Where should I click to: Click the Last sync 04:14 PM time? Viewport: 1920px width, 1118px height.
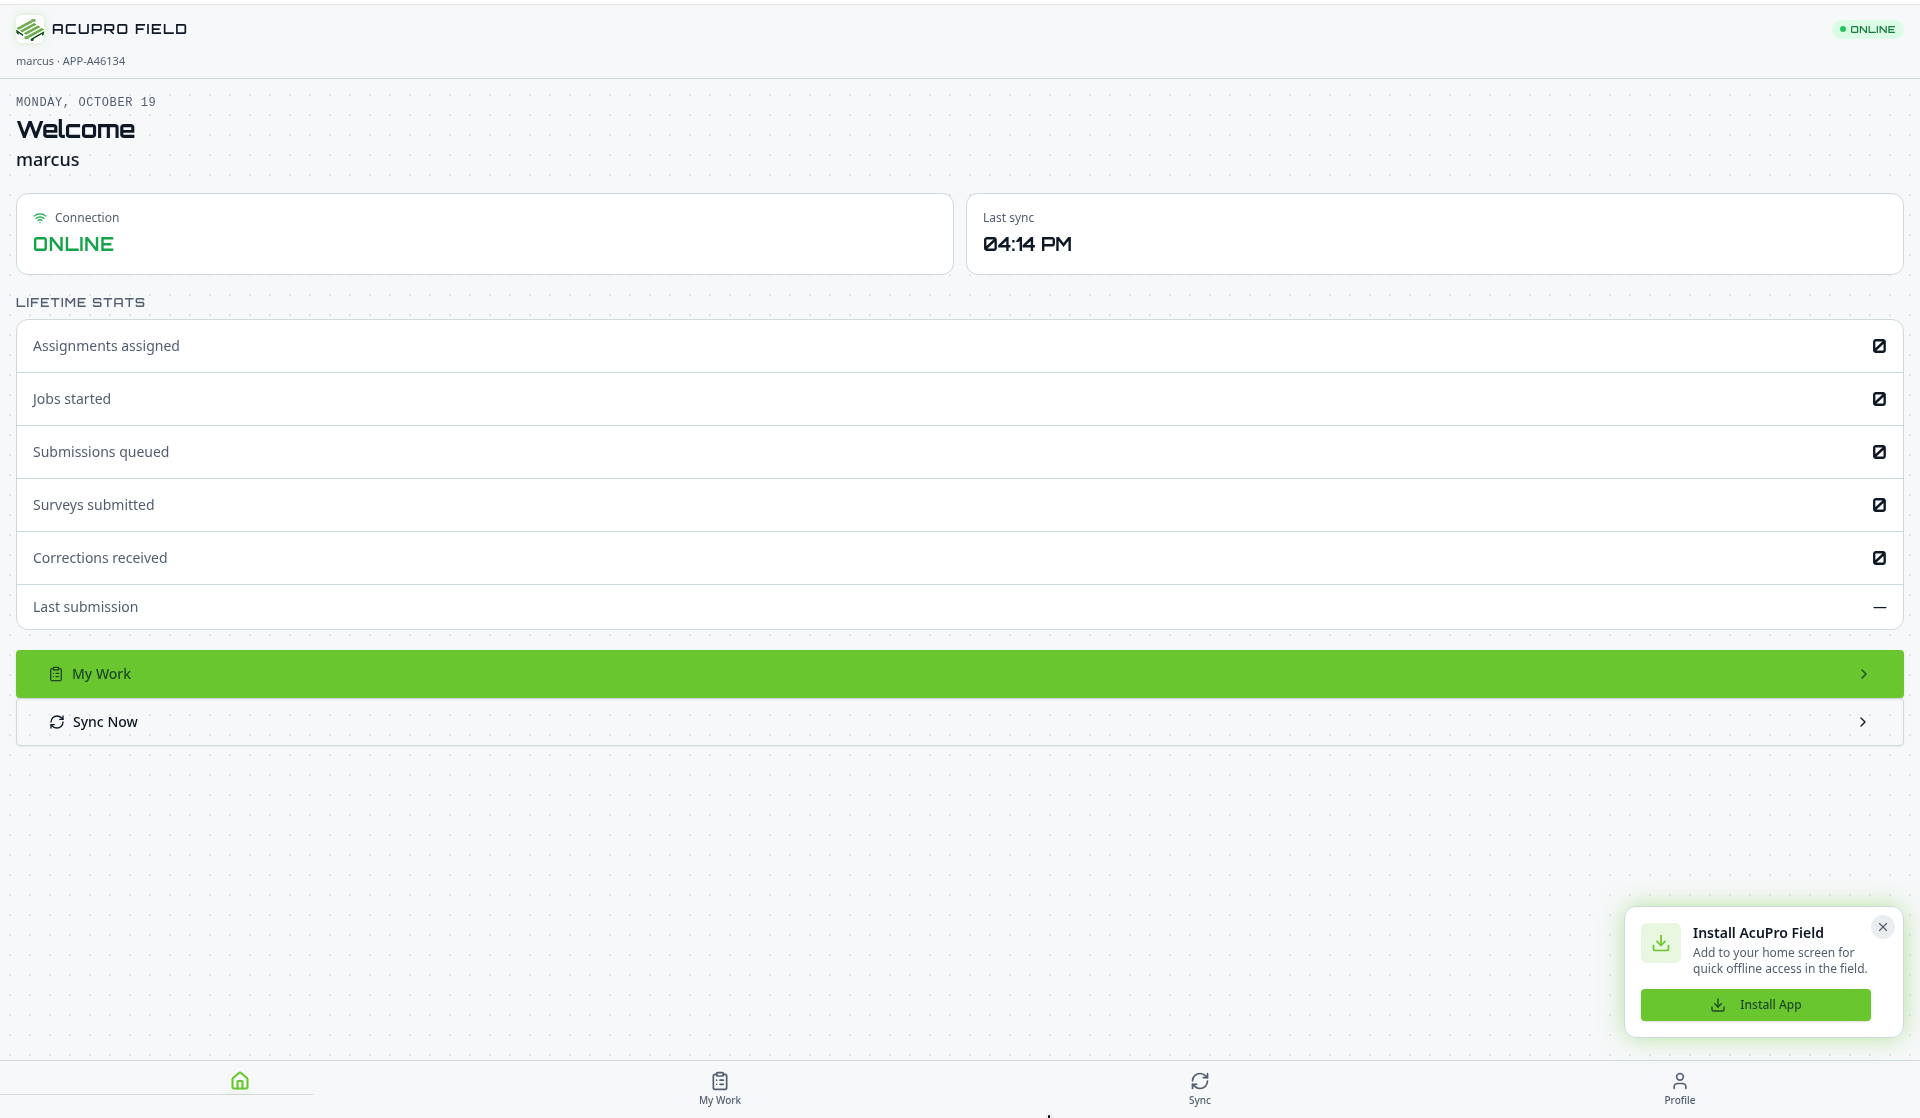pyautogui.click(x=1027, y=244)
